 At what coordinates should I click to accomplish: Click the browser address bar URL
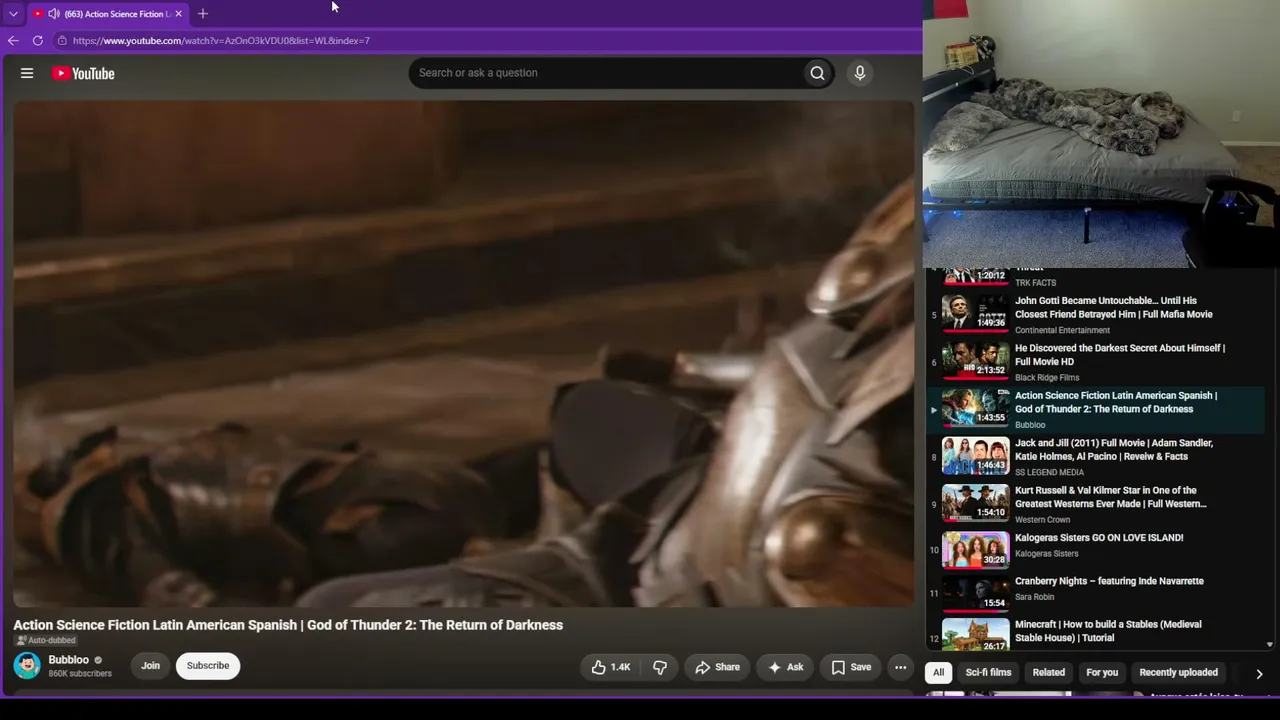[x=221, y=41]
